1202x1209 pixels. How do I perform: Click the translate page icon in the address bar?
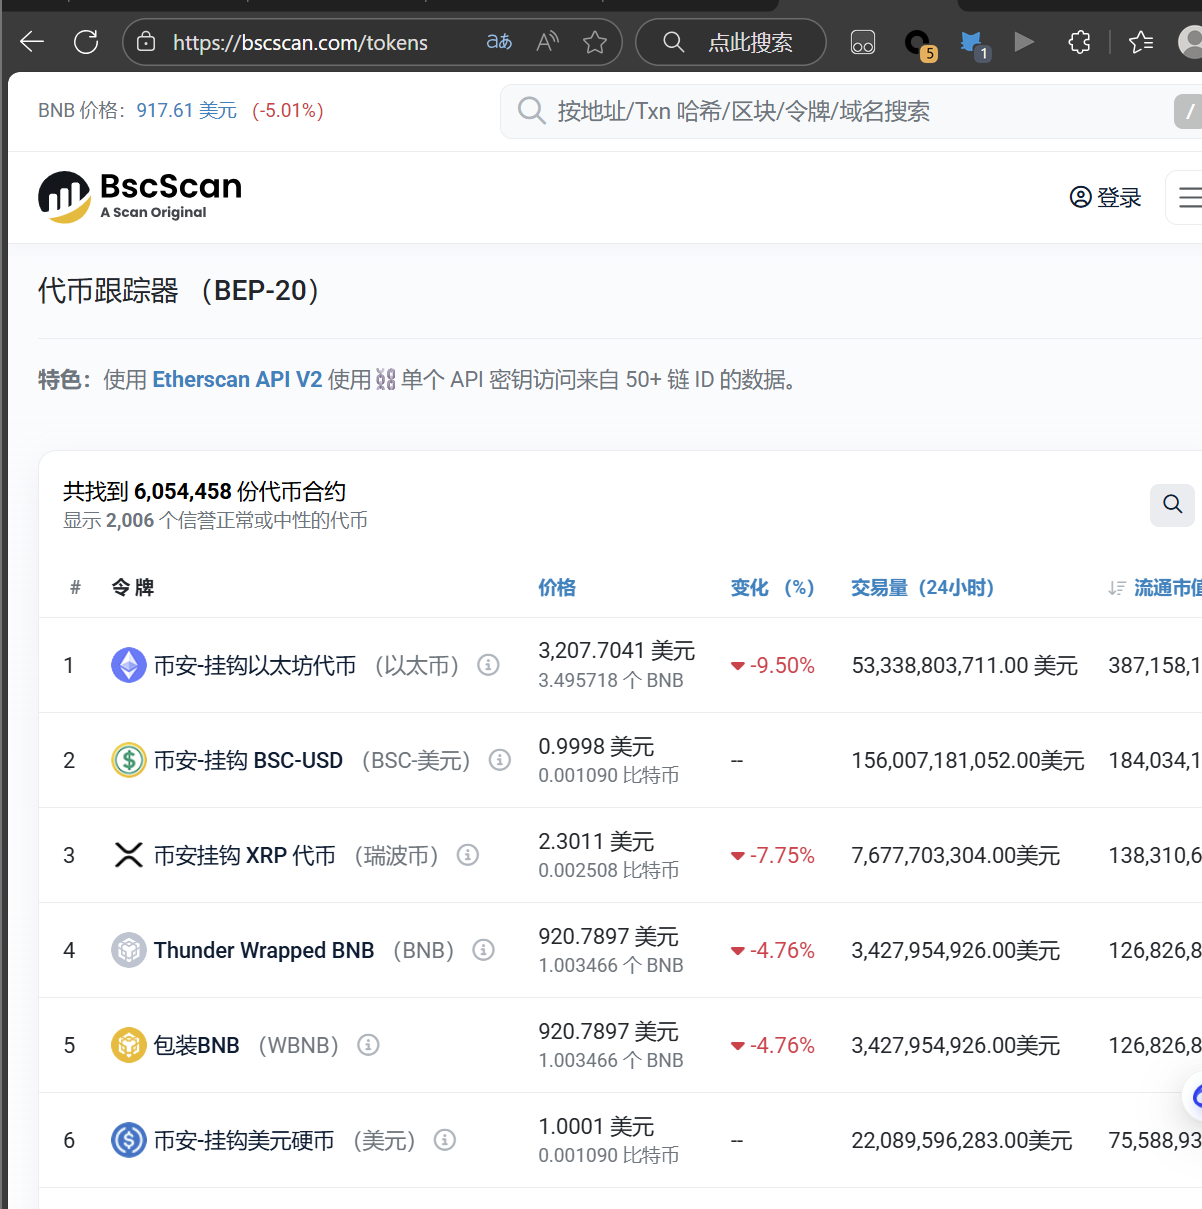coord(499,42)
